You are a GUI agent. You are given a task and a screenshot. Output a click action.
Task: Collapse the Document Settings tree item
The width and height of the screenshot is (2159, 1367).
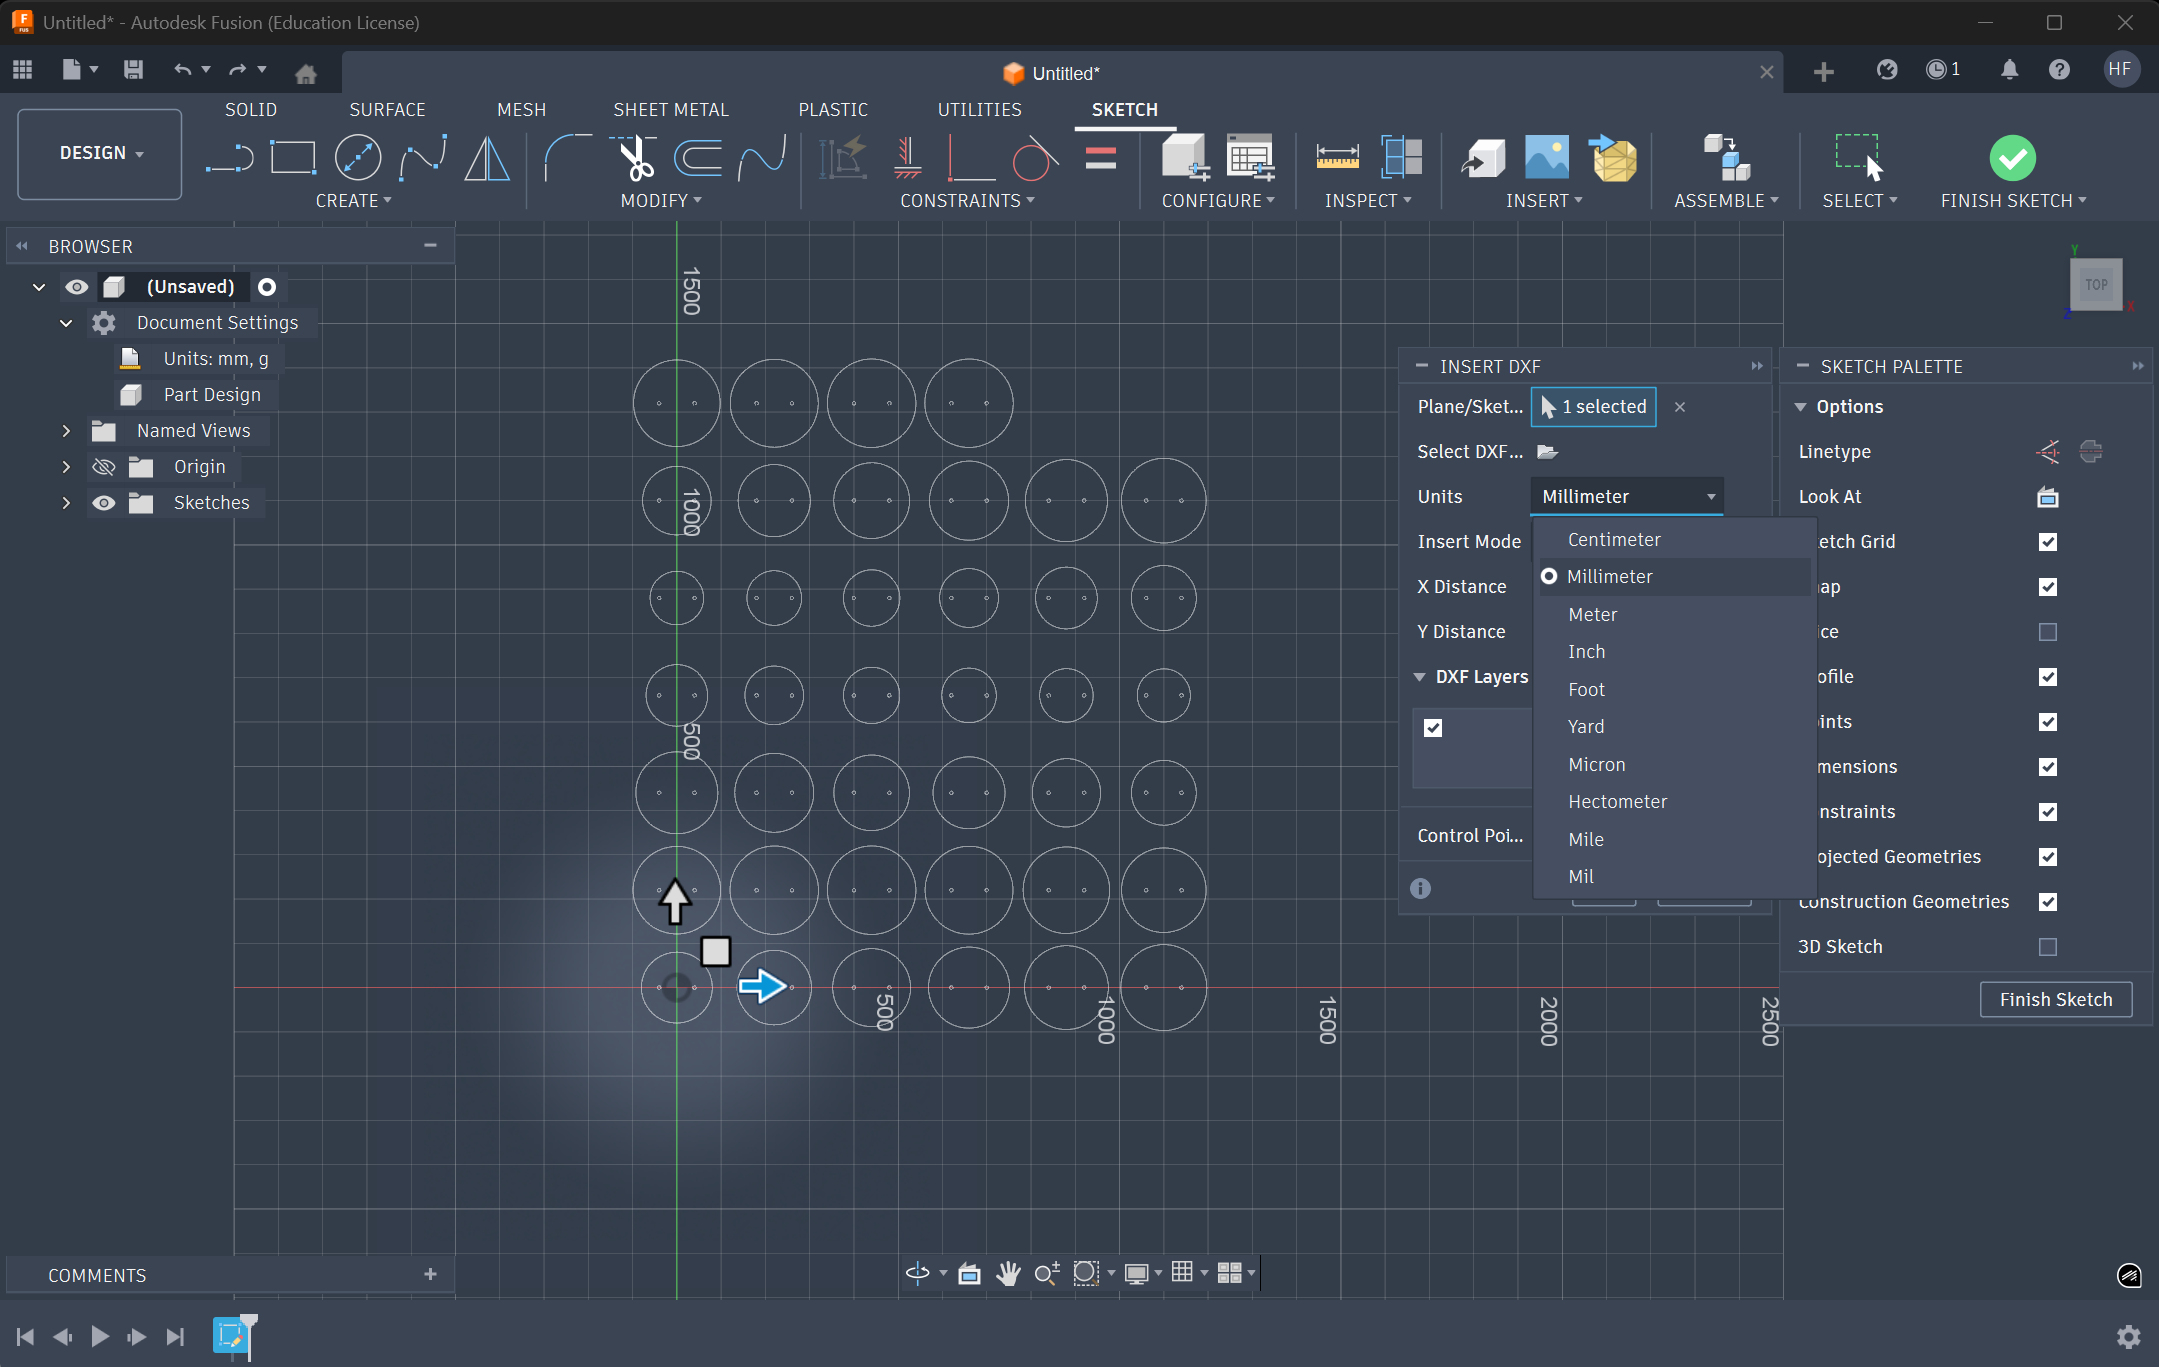(x=66, y=322)
